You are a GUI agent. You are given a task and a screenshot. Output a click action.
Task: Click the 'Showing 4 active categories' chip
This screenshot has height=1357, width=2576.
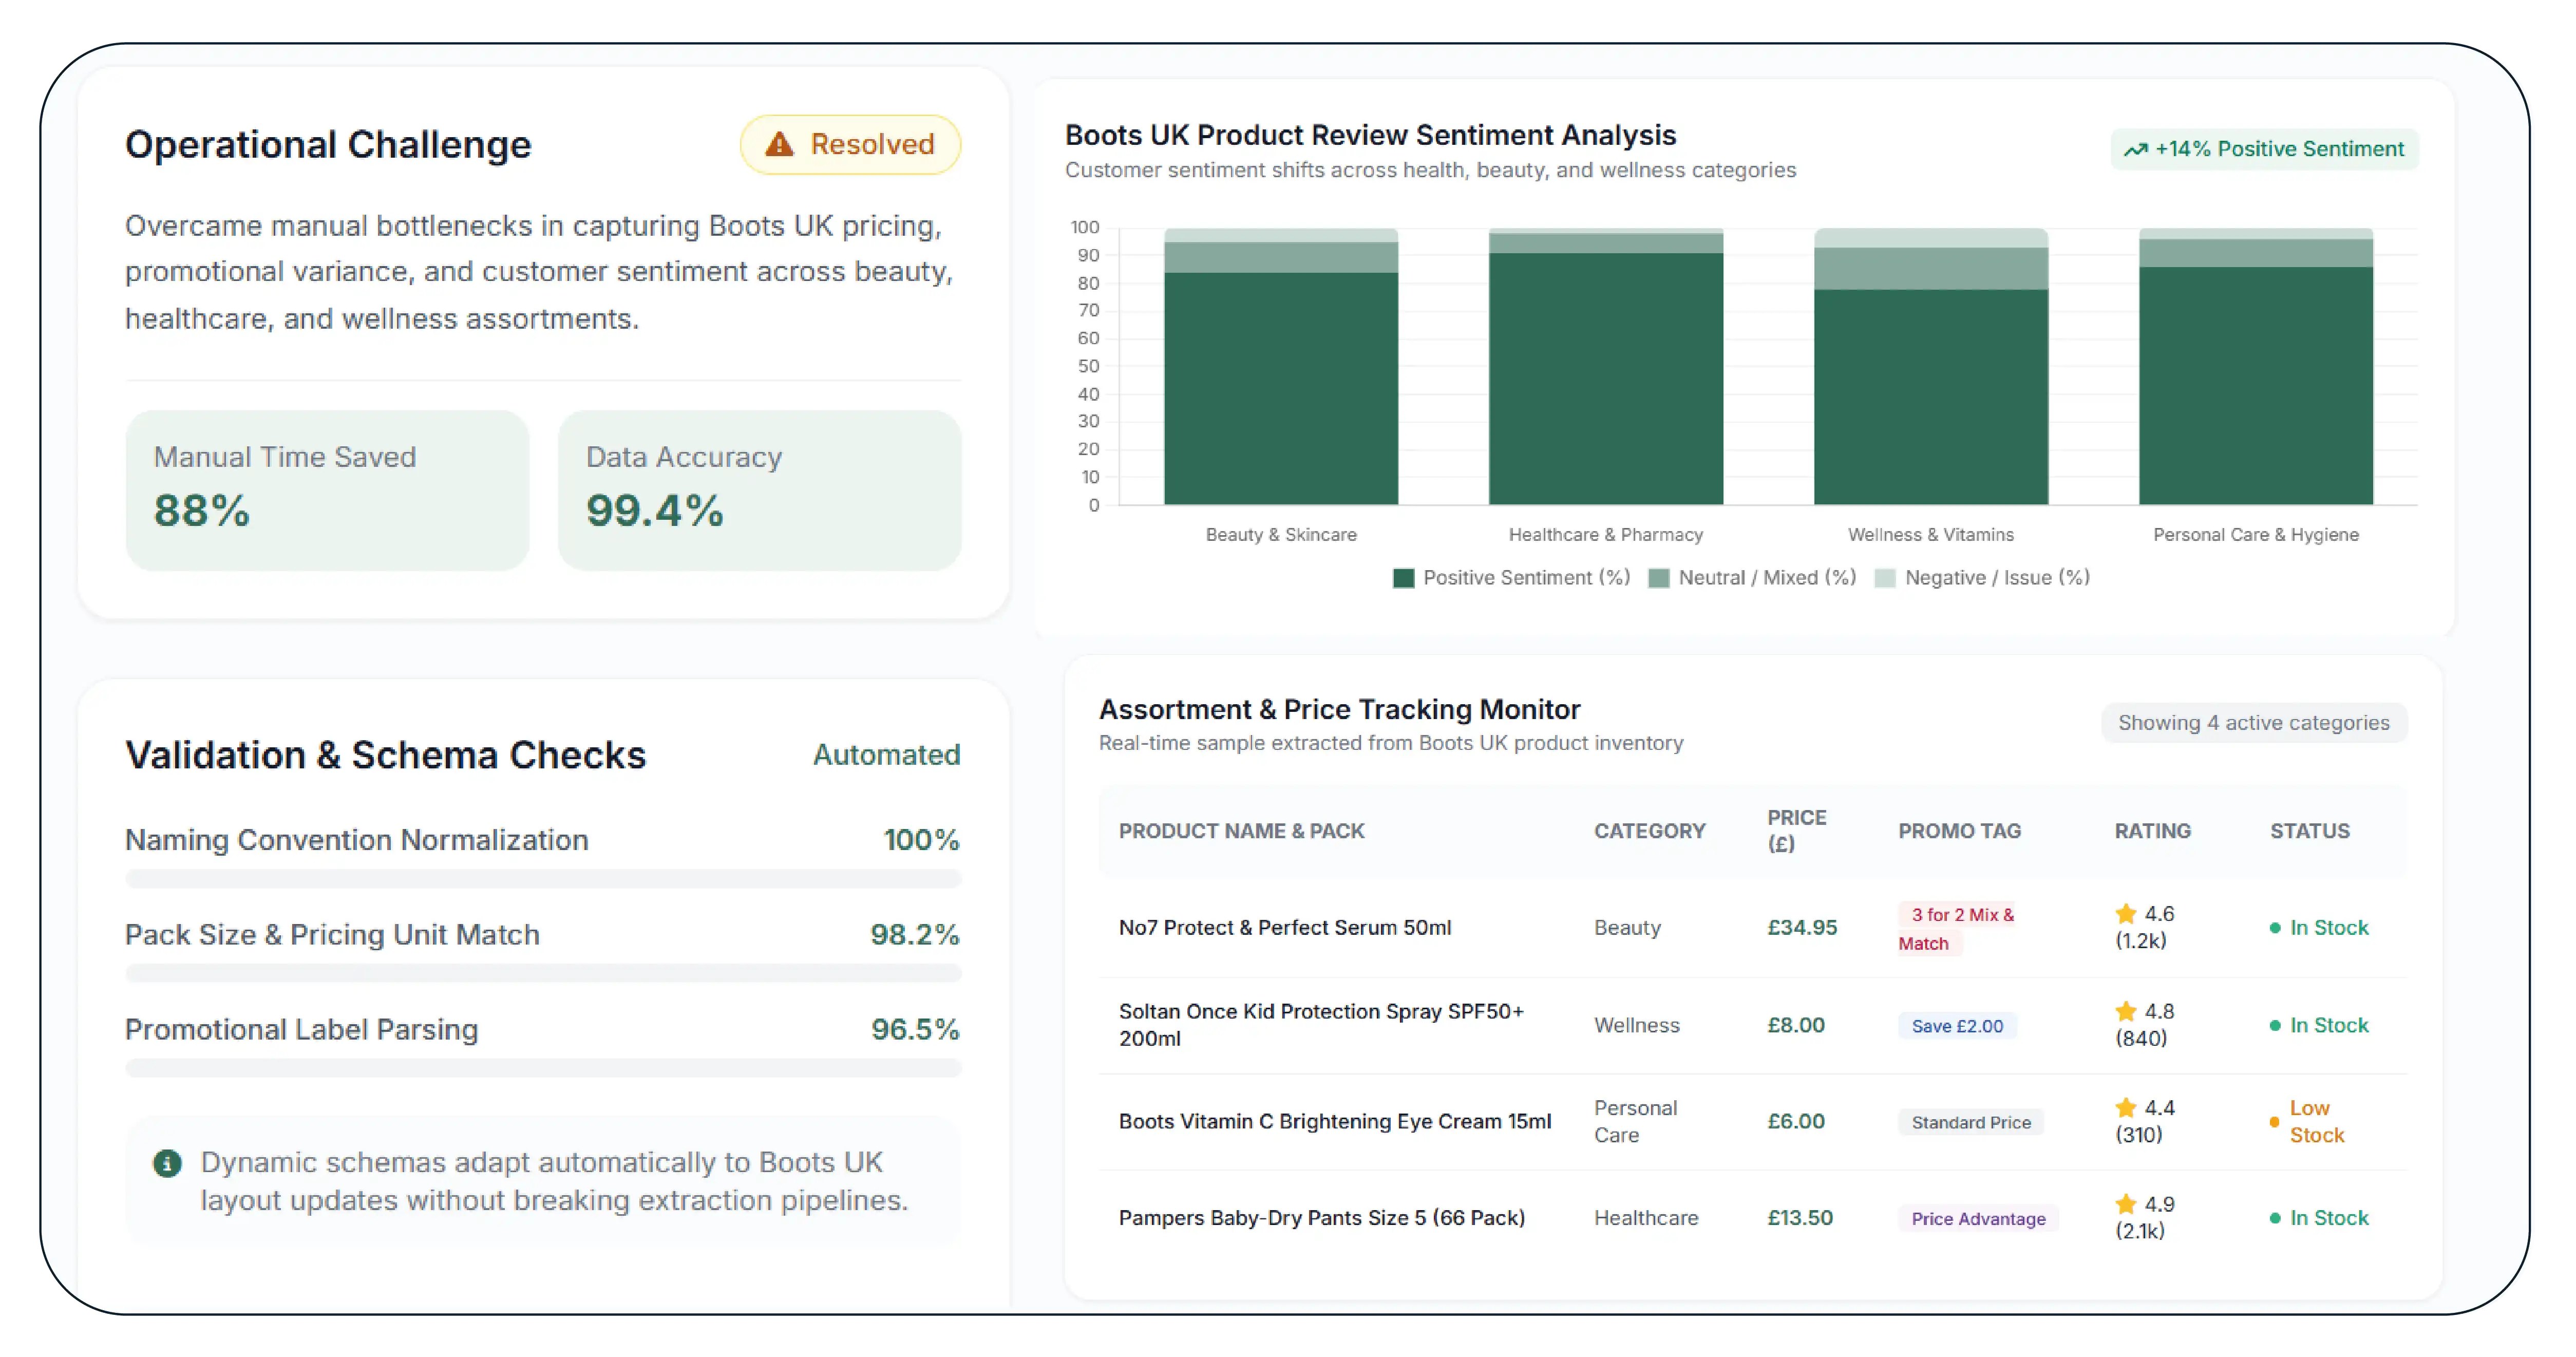point(2254,723)
